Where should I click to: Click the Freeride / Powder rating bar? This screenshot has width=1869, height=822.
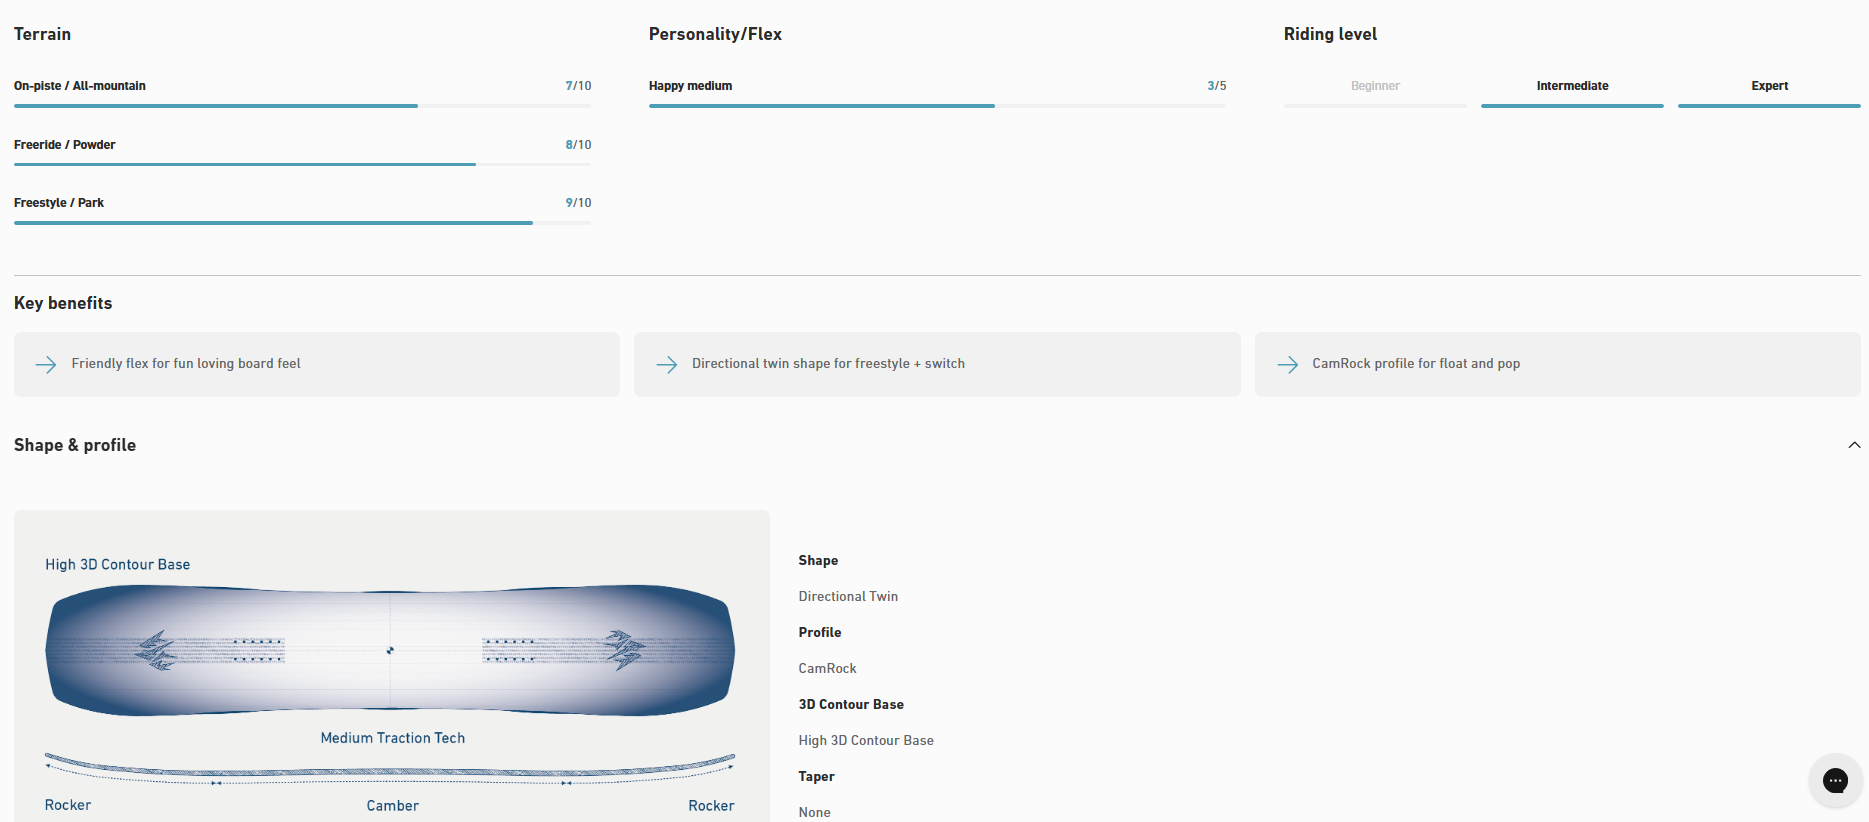click(x=302, y=164)
